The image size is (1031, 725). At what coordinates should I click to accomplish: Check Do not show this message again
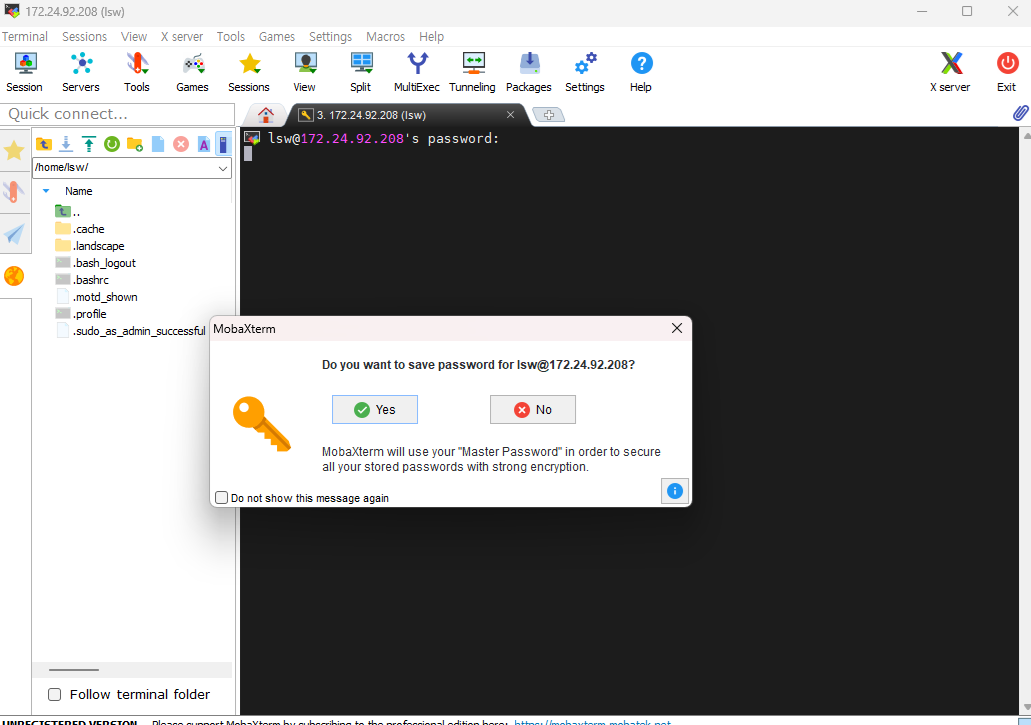click(x=222, y=498)
